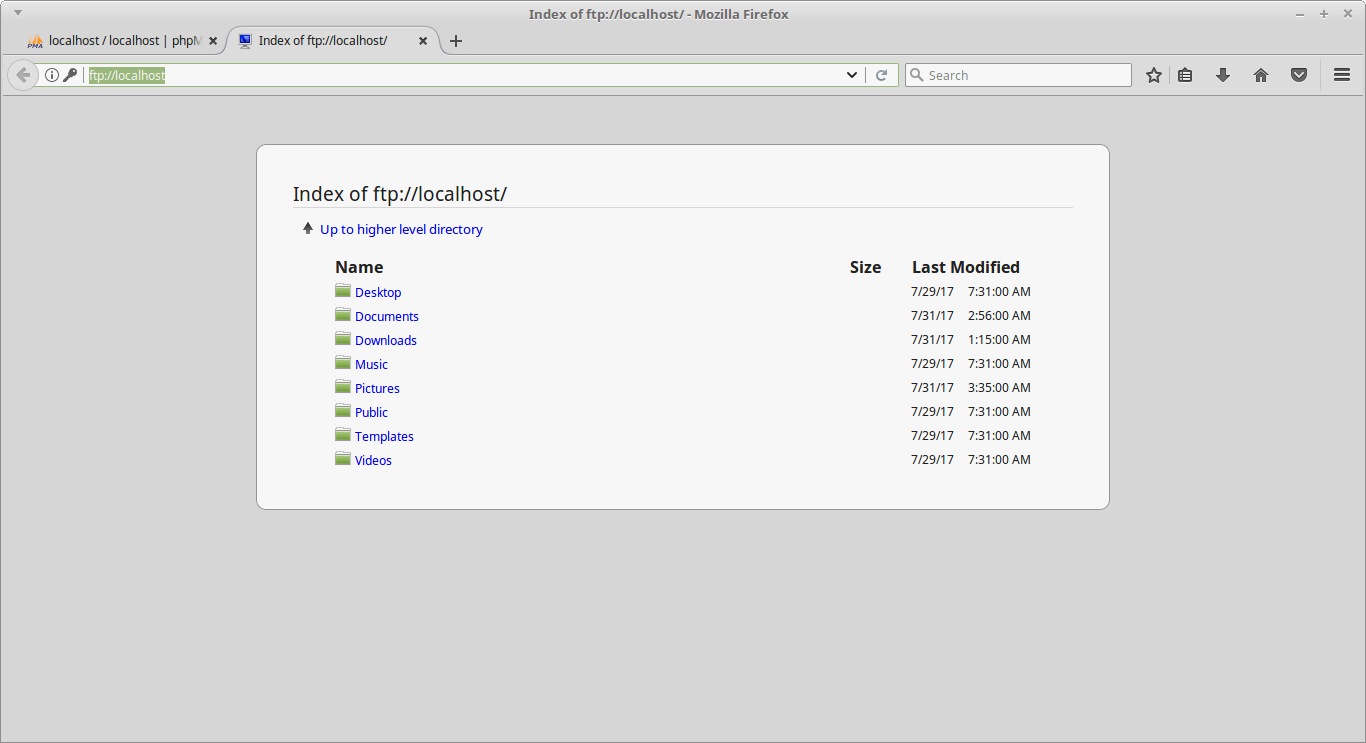Screen dimensions: 1366x743
Task: Open the Firefox hamburger menu
Action: coord(1342,74)
